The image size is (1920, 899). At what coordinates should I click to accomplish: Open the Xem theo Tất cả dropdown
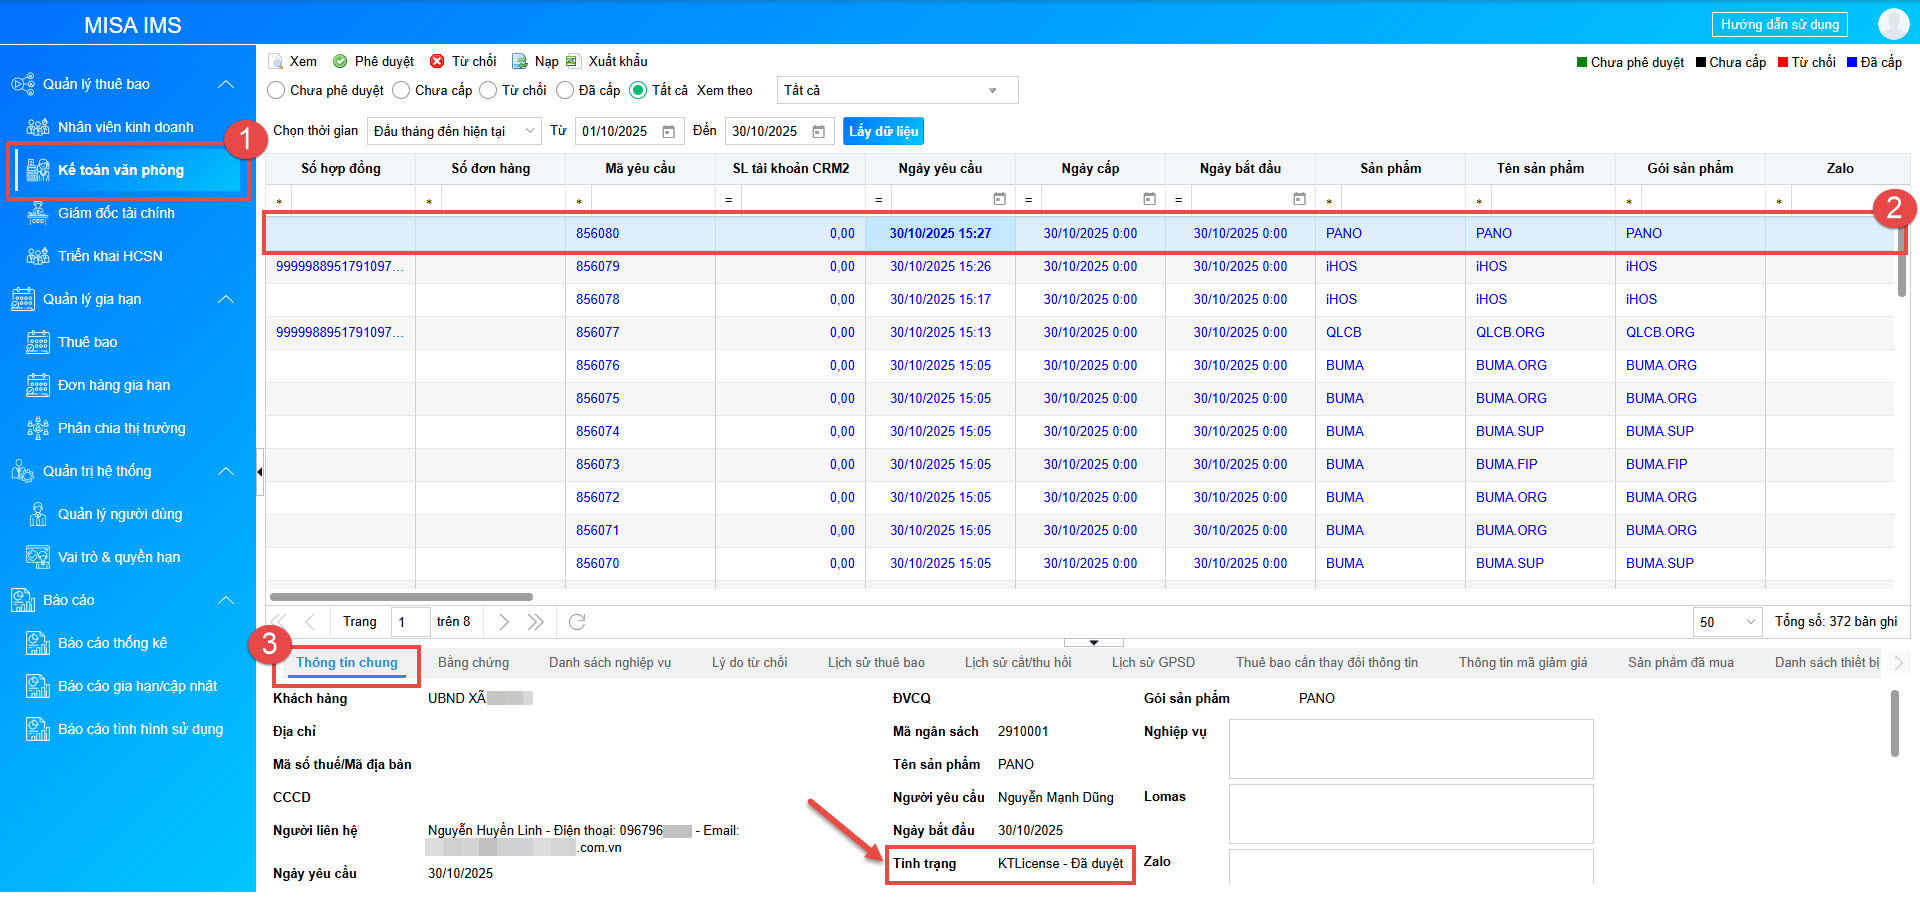tap(896, 91)
